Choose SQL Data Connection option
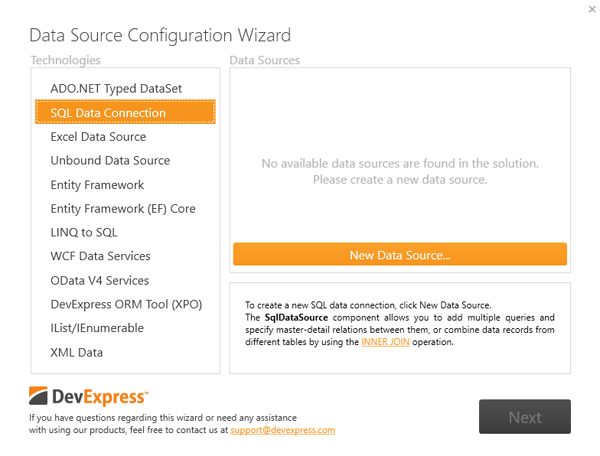The height and width of the screenshot is (456, 600). [x=108, y=113]
